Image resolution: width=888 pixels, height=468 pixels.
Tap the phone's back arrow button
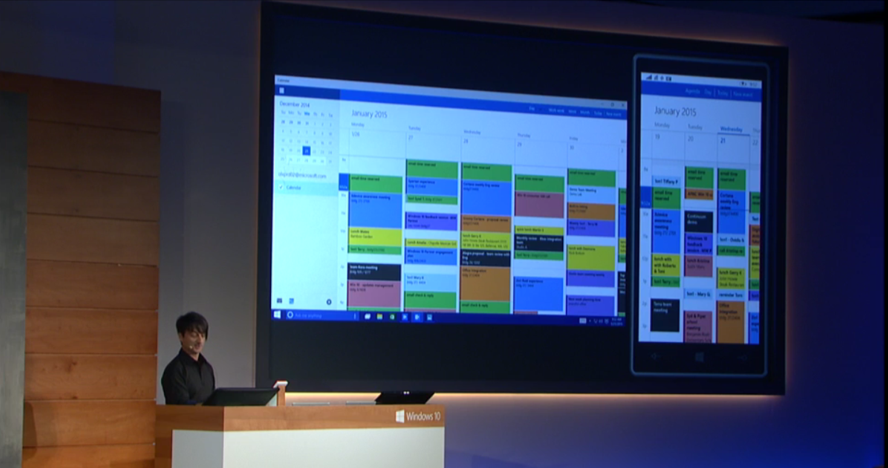pos(655,356)
